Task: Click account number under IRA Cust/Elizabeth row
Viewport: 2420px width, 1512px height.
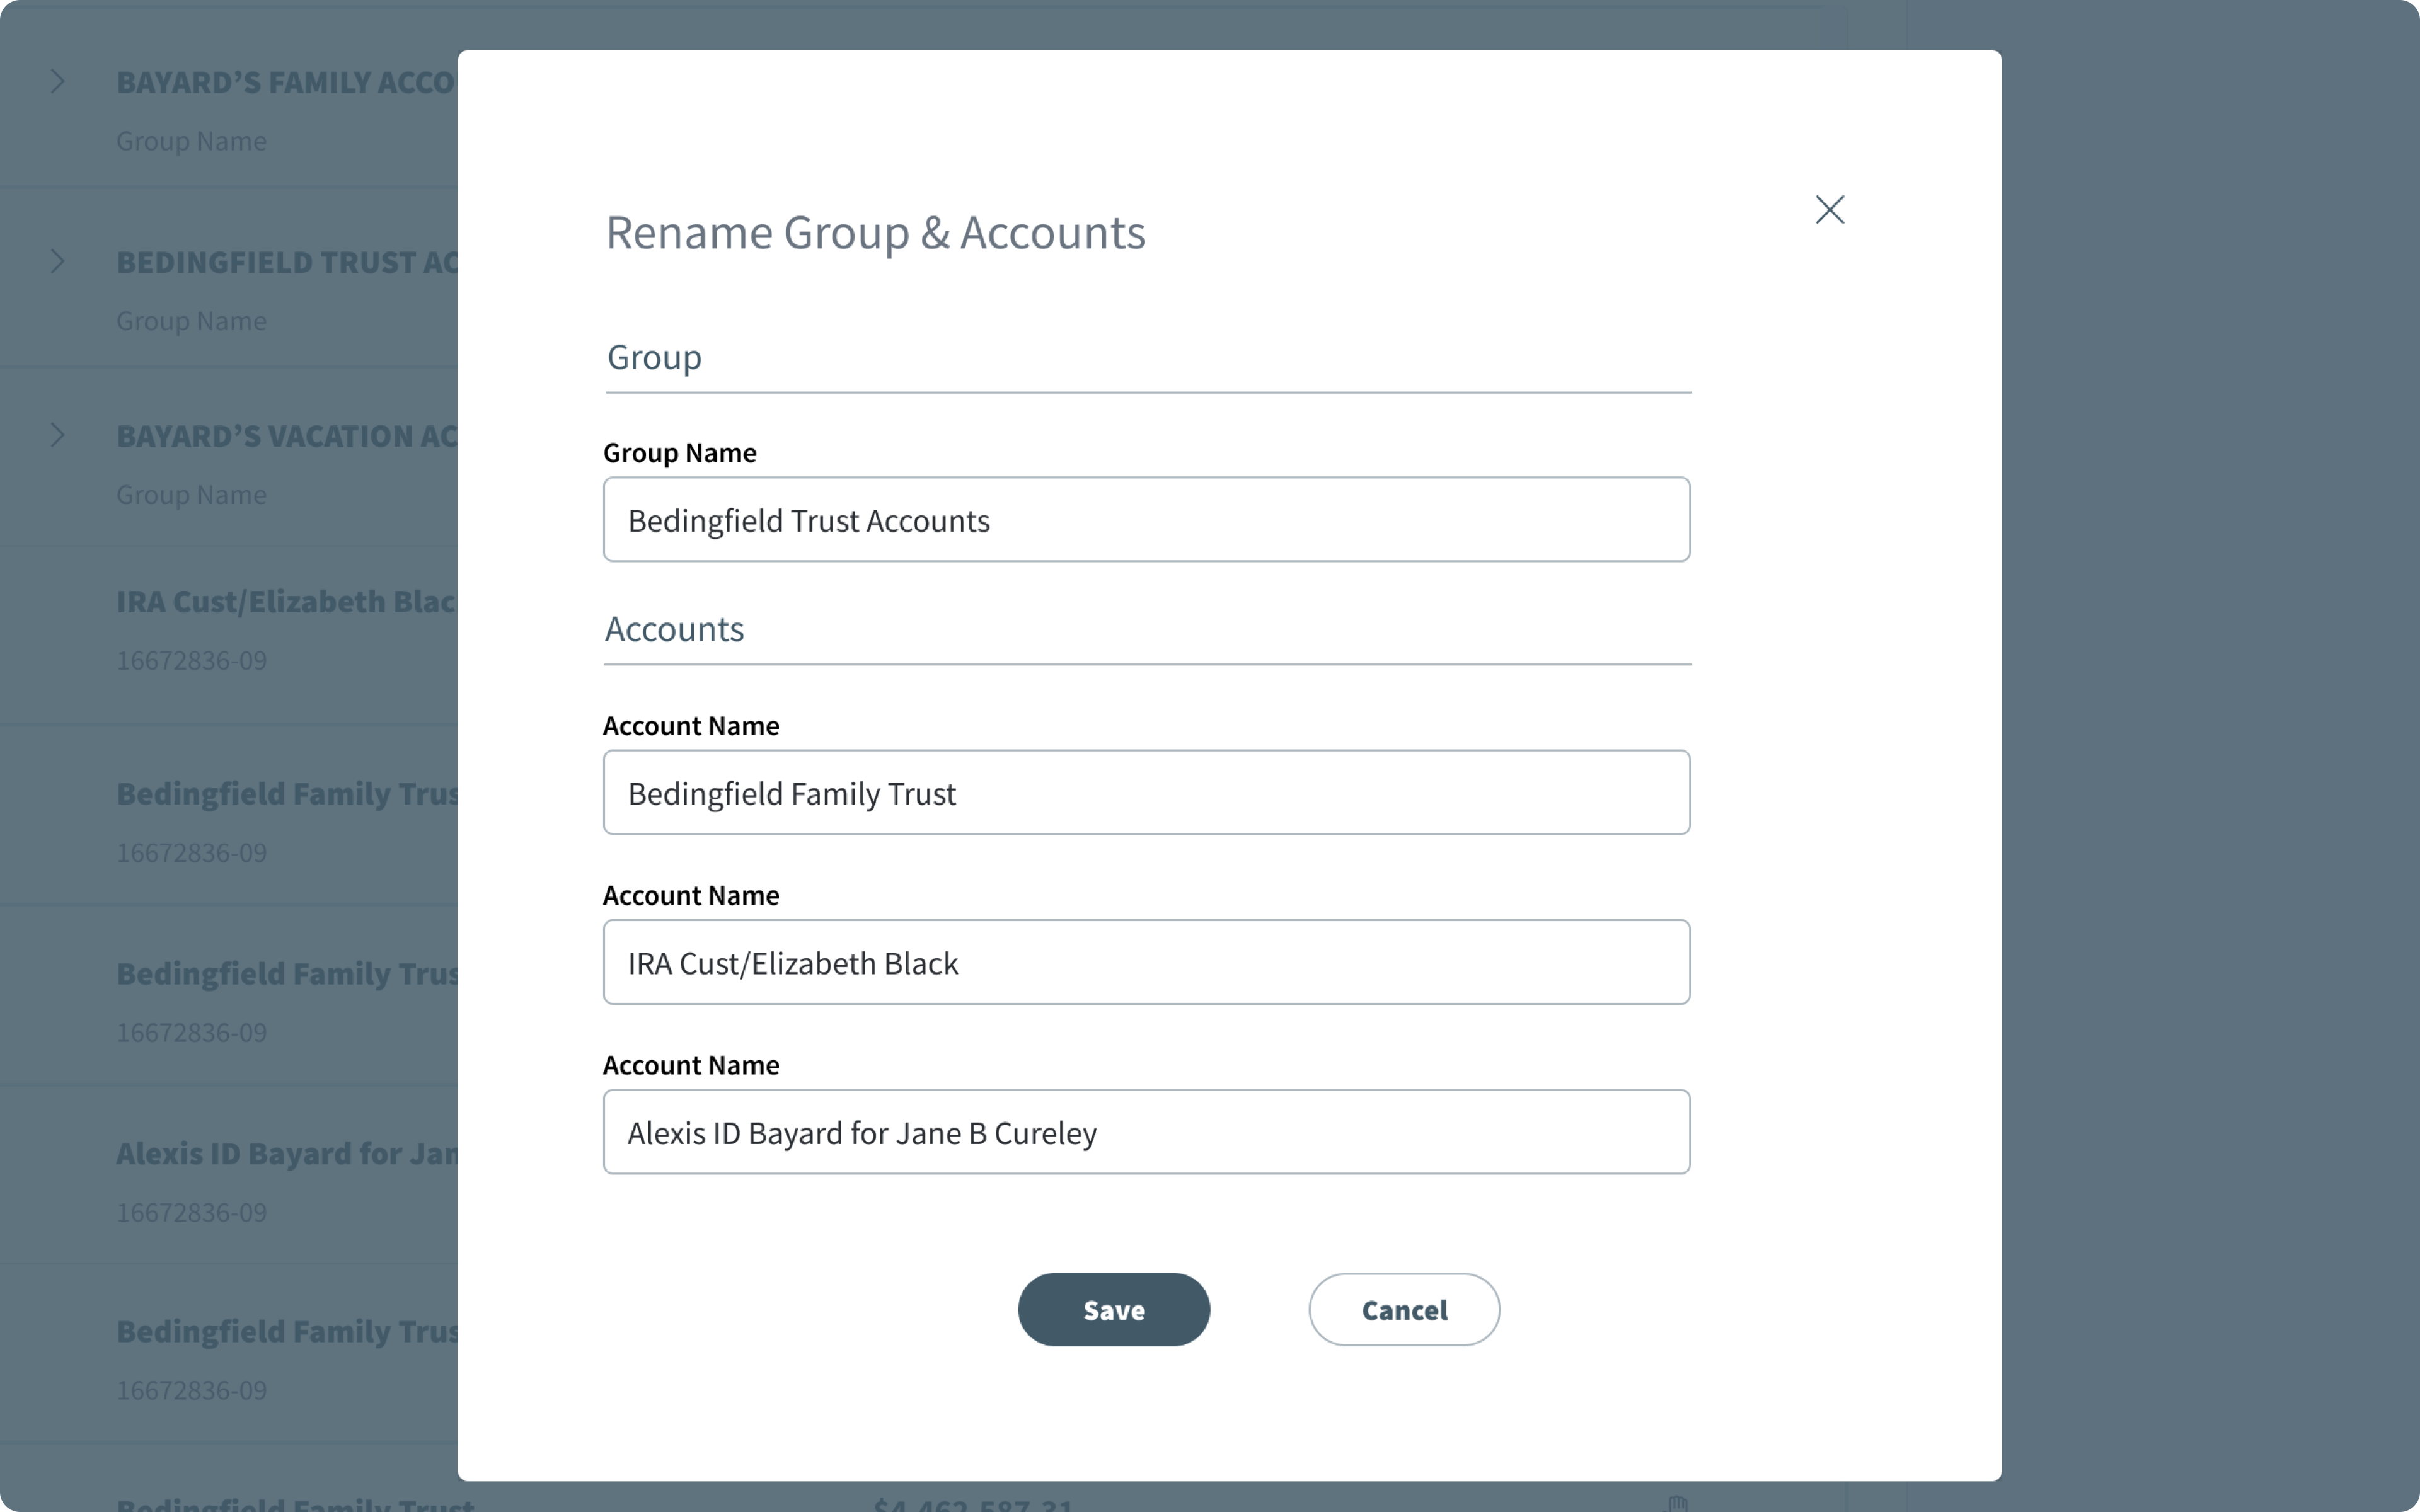Action: 192,660
